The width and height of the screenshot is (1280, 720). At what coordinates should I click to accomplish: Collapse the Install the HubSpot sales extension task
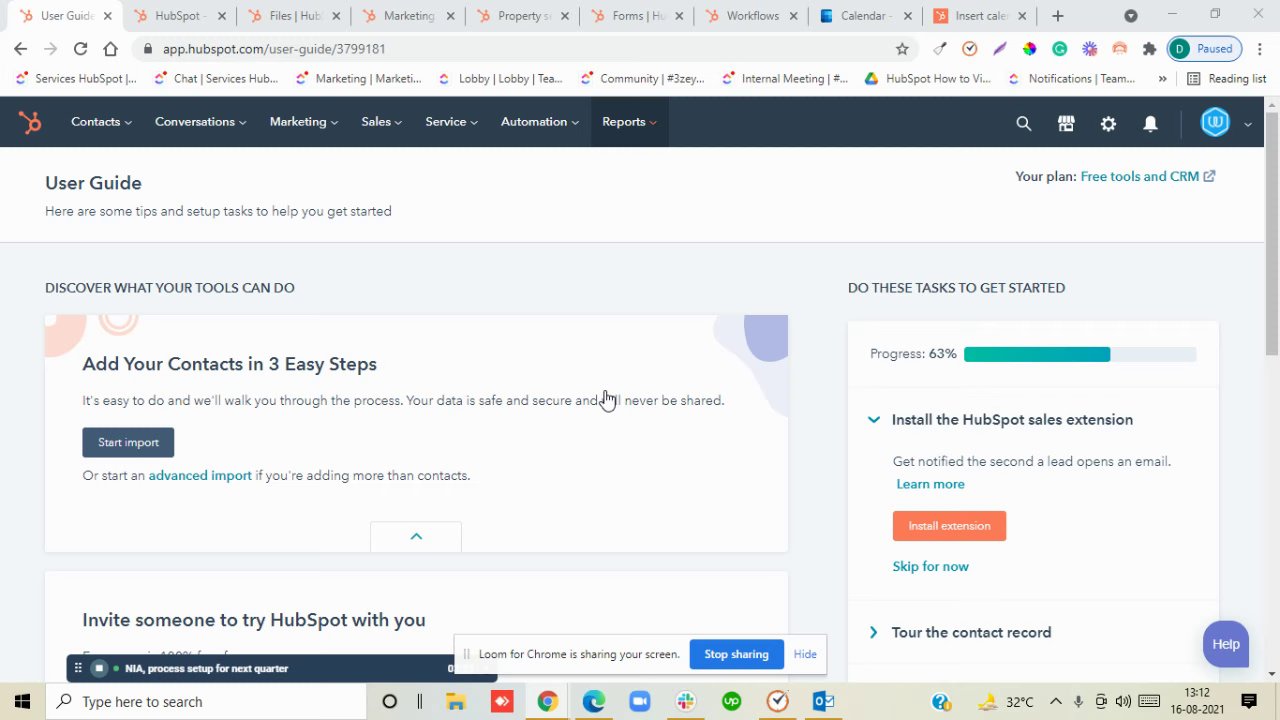[874, 420]
